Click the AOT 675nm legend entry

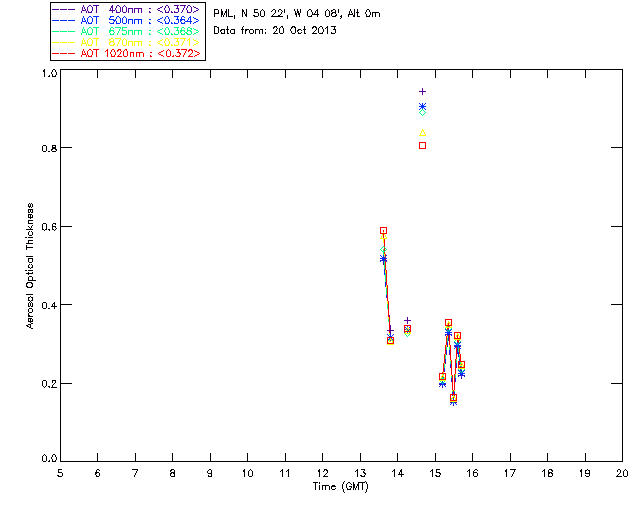[126, 31]
